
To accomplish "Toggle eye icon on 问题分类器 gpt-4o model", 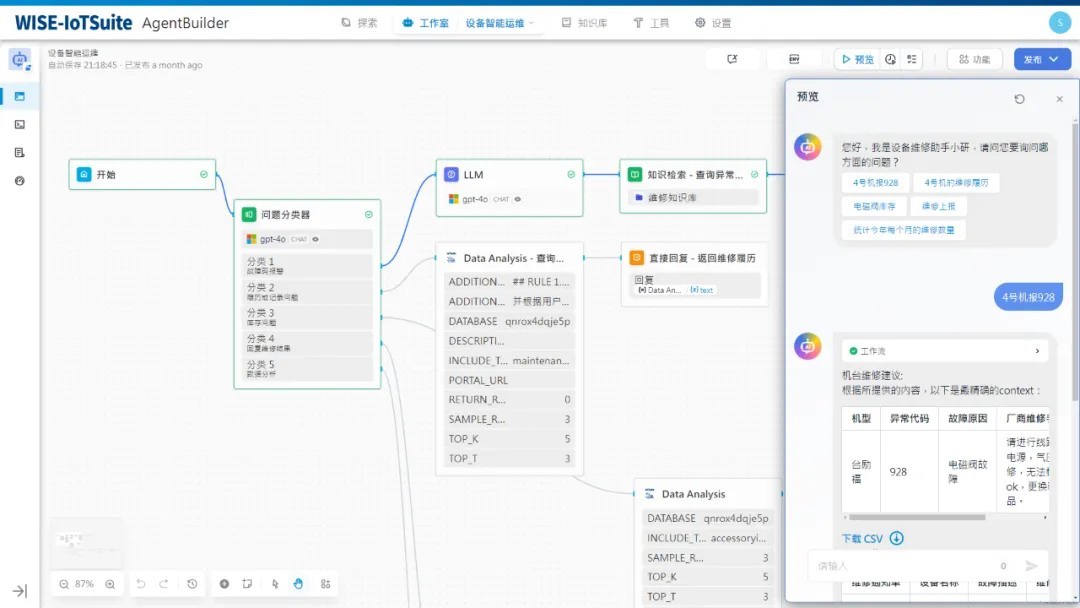I will [316, 239].
